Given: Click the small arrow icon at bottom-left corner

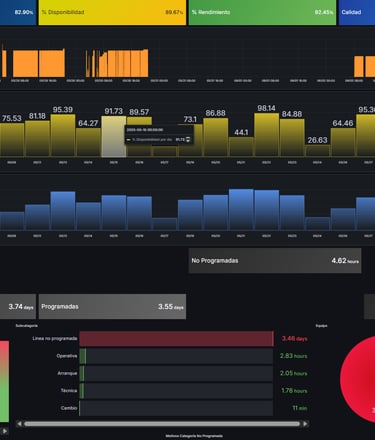Looking at the screenshot, I should (4, 431).
